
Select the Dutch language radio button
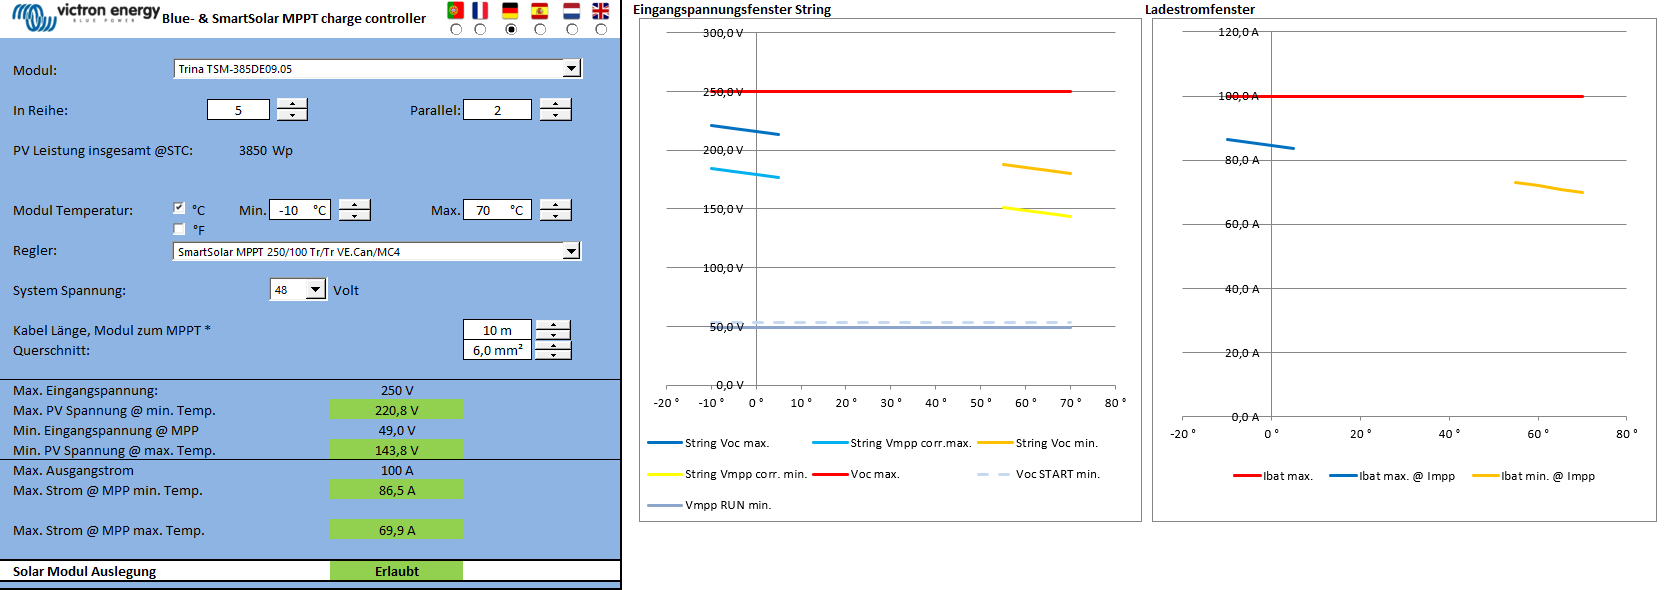(572, 29)
